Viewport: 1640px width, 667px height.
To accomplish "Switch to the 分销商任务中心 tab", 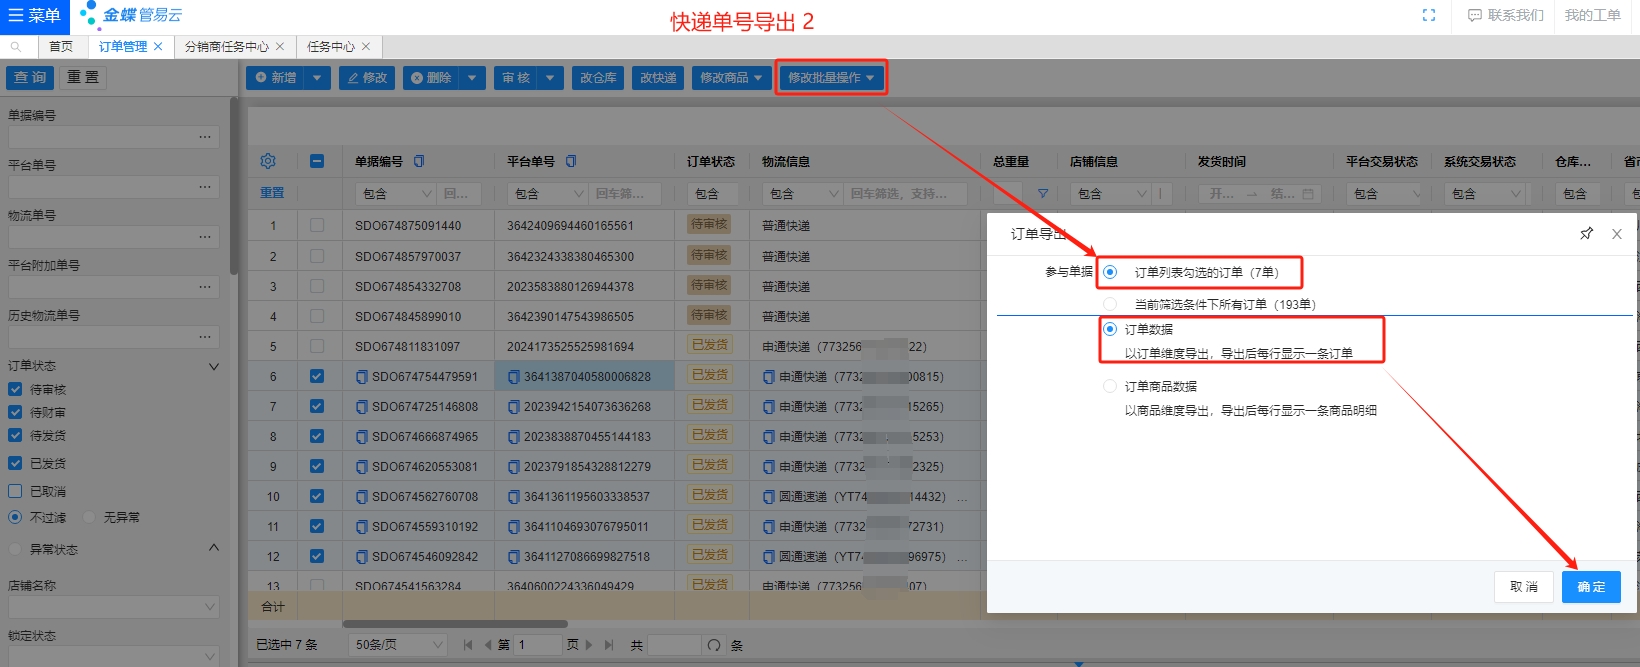I will tap(227, 47).
